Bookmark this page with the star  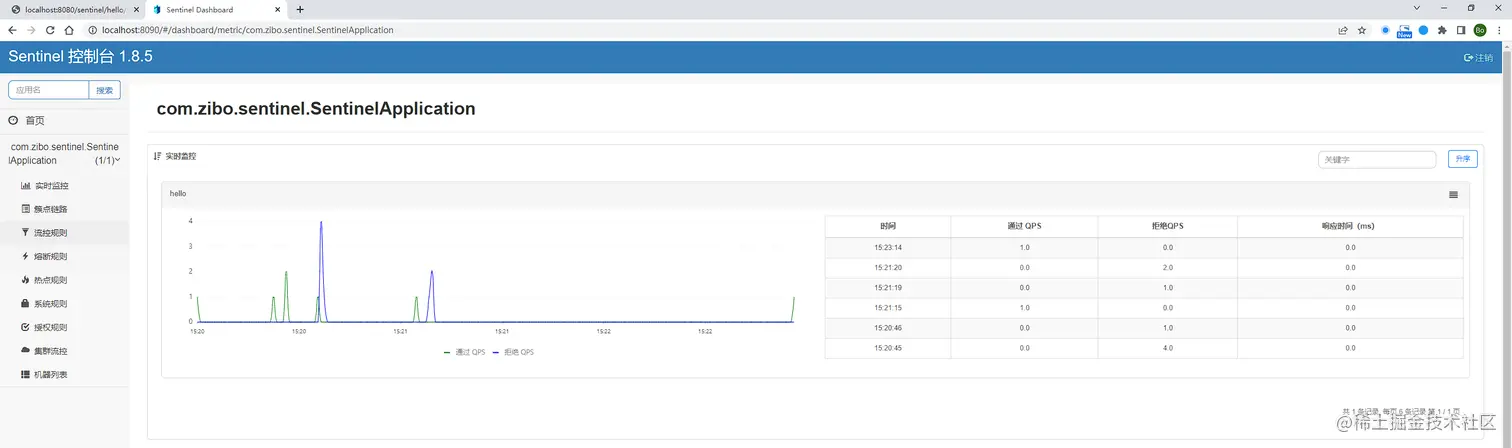tap(1362, 30)
